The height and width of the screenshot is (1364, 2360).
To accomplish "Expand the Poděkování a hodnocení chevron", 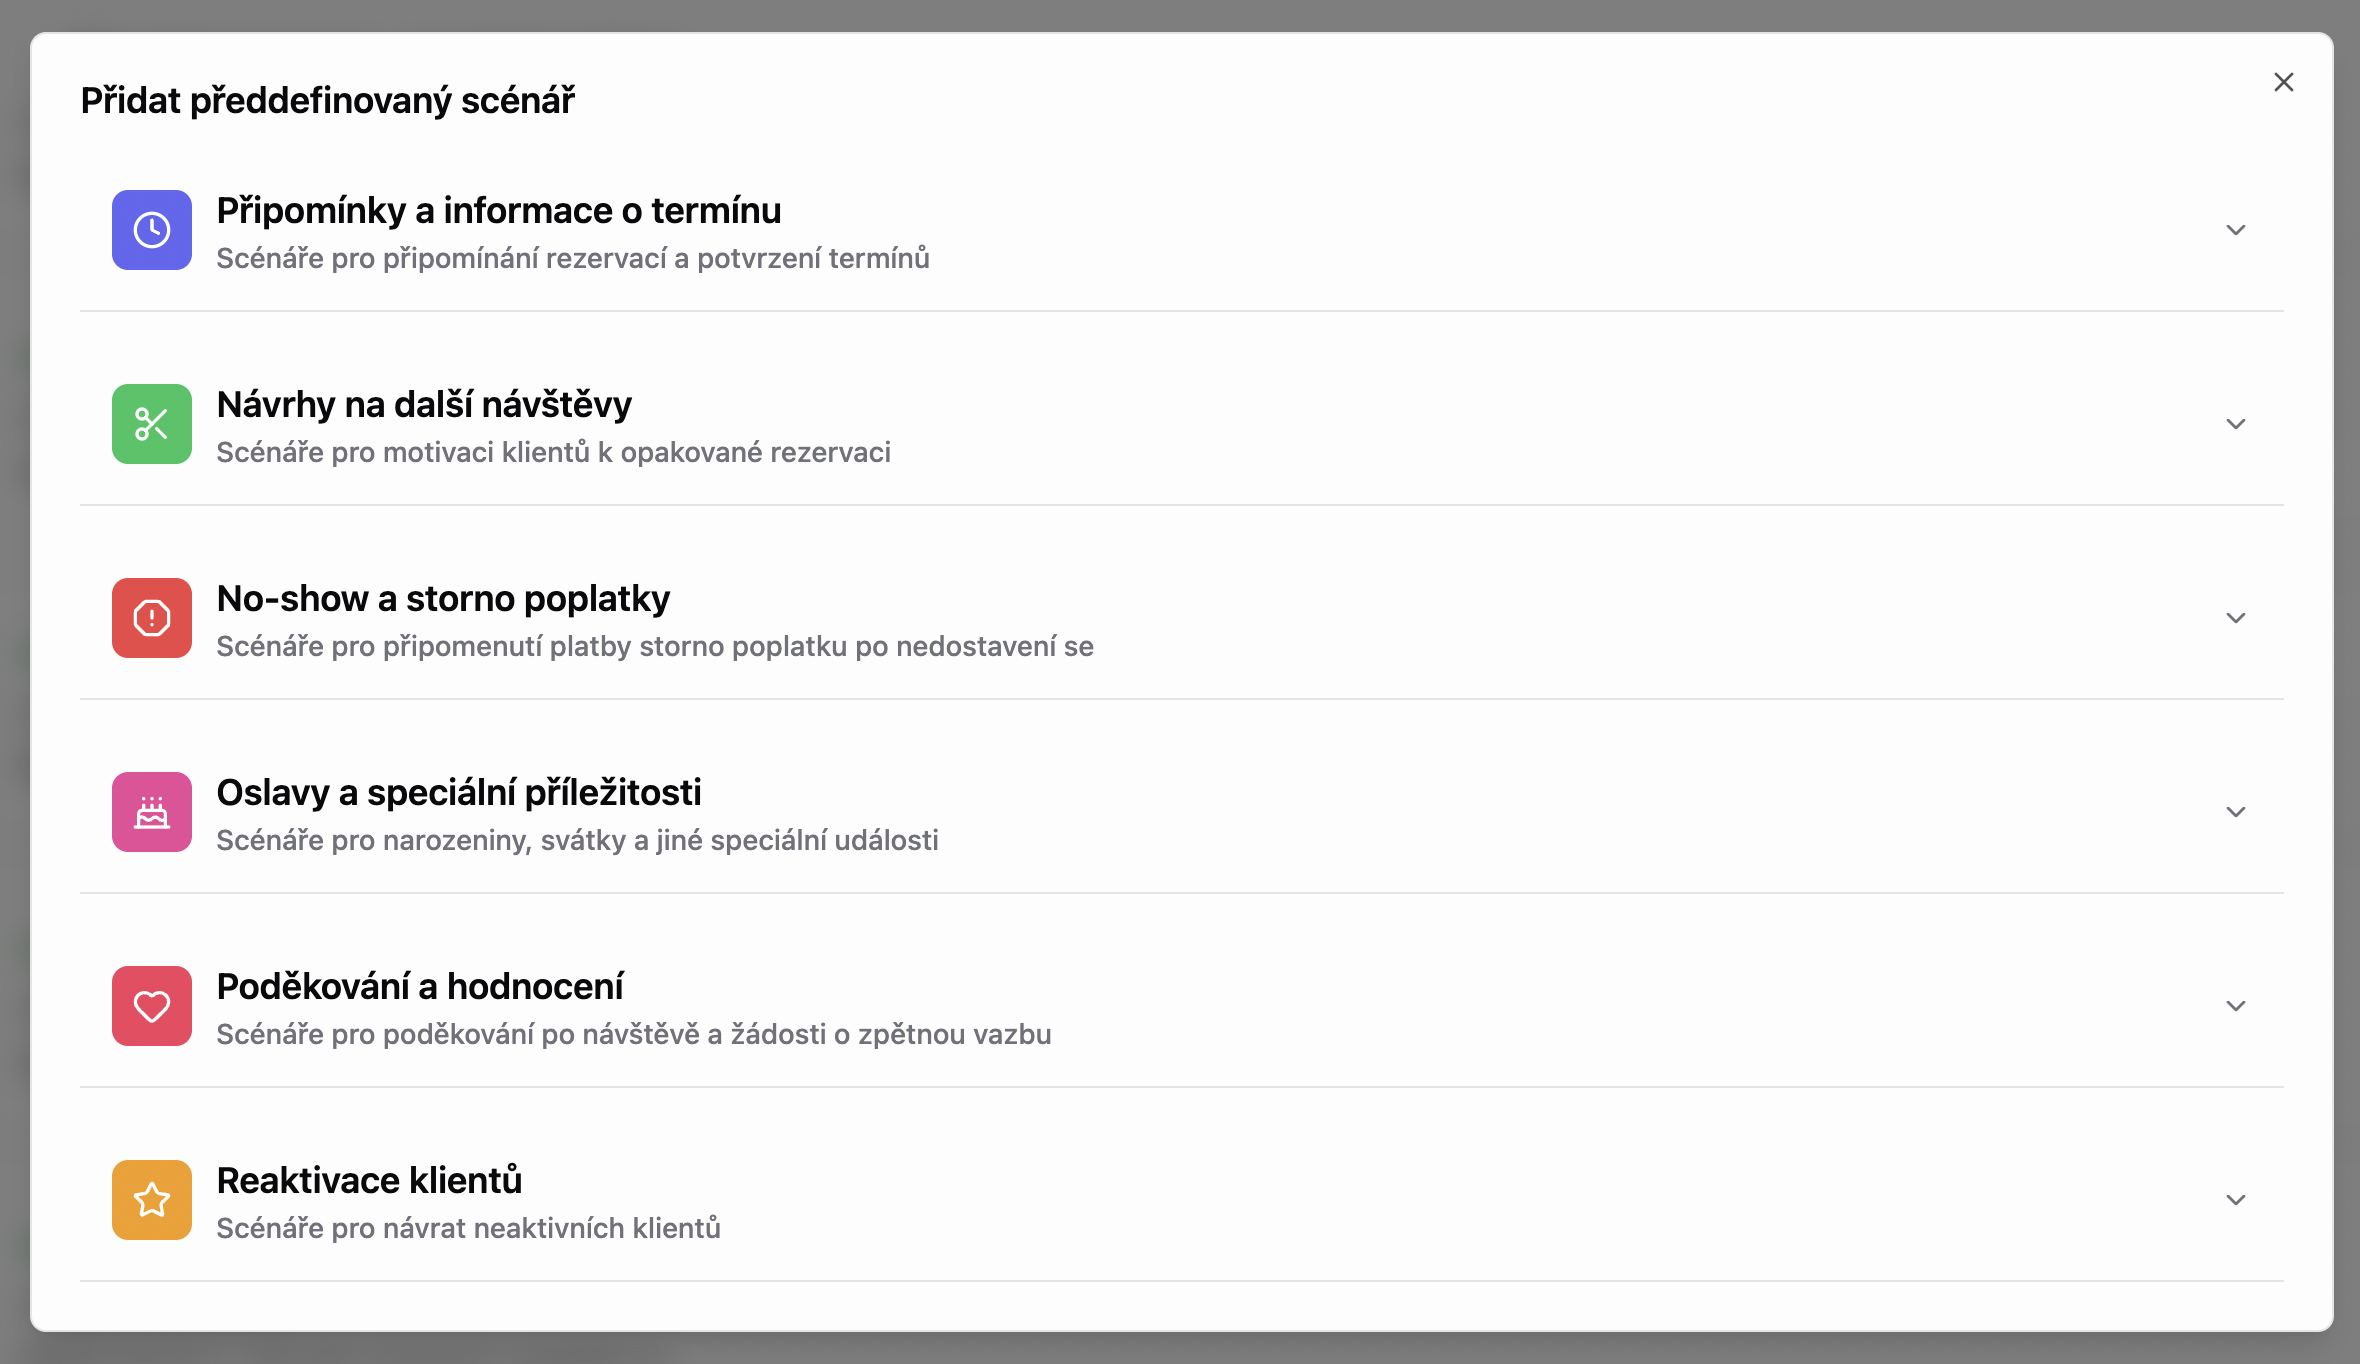I will pos(2236,1006).
